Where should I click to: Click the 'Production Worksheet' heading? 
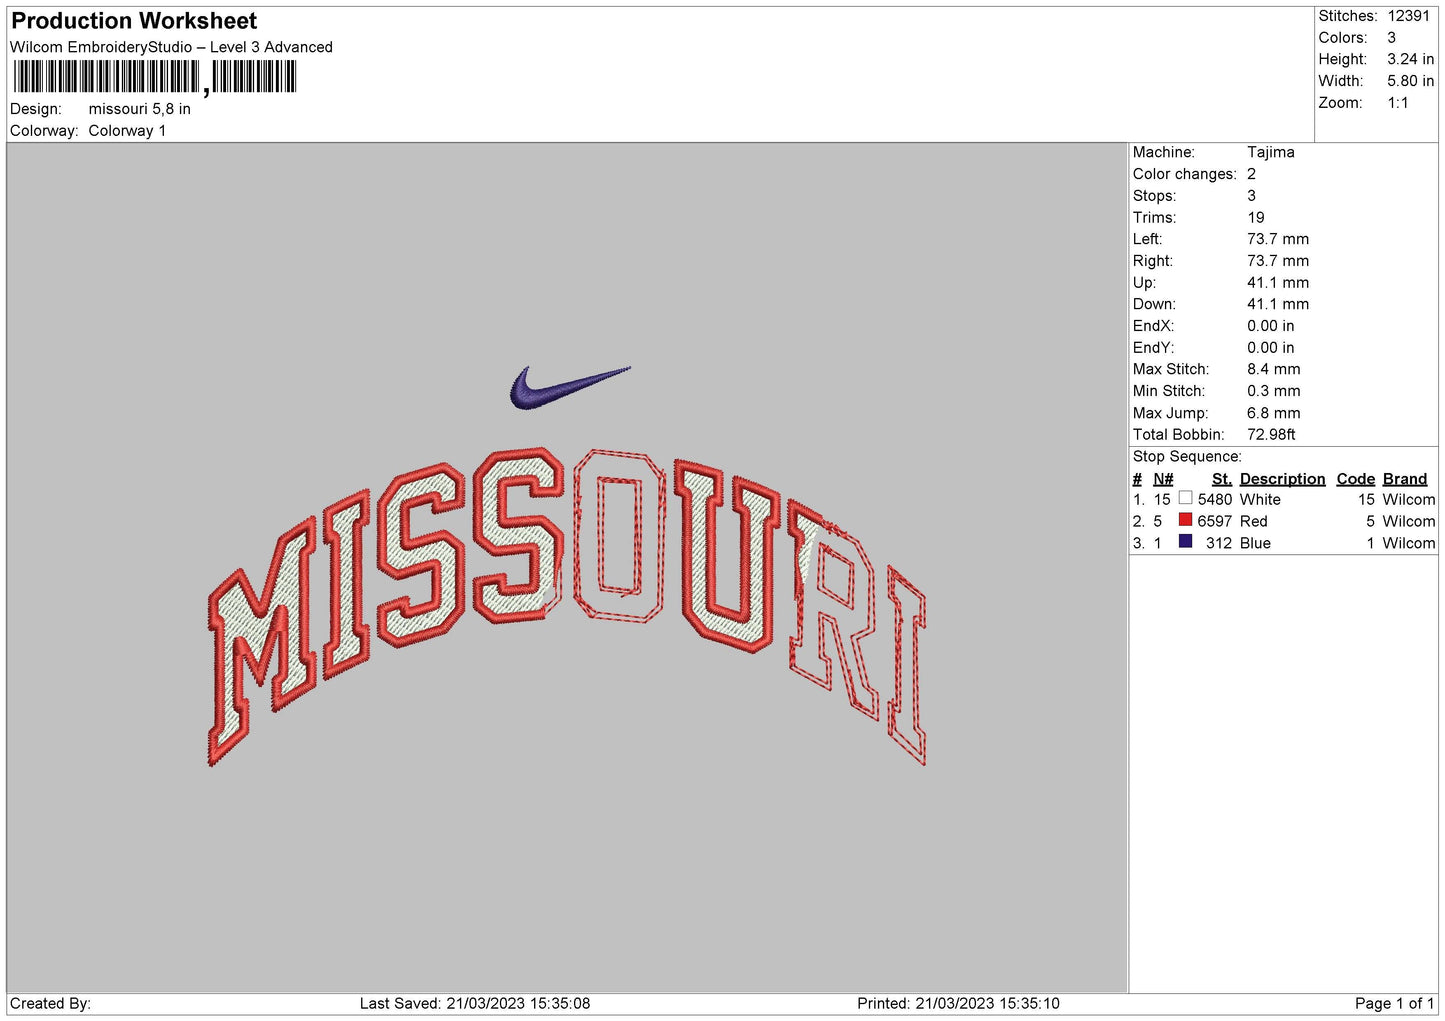pyautogui.click(x=134, y=21)
